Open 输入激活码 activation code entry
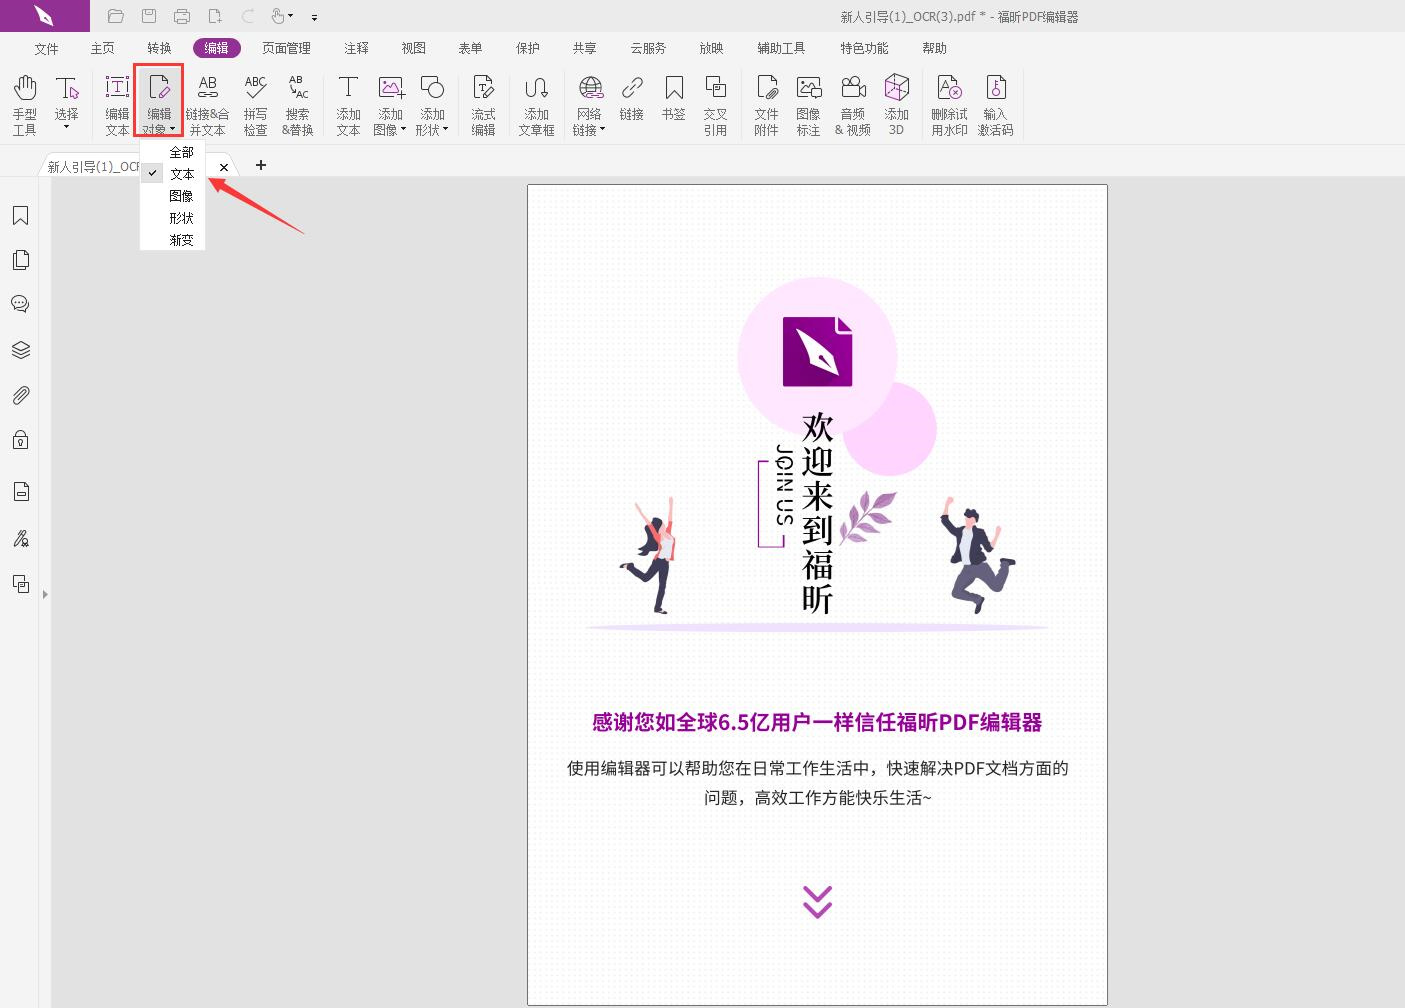Image resolution: width=1405 pixels, height=1008 pixels. tap(995, 103)
